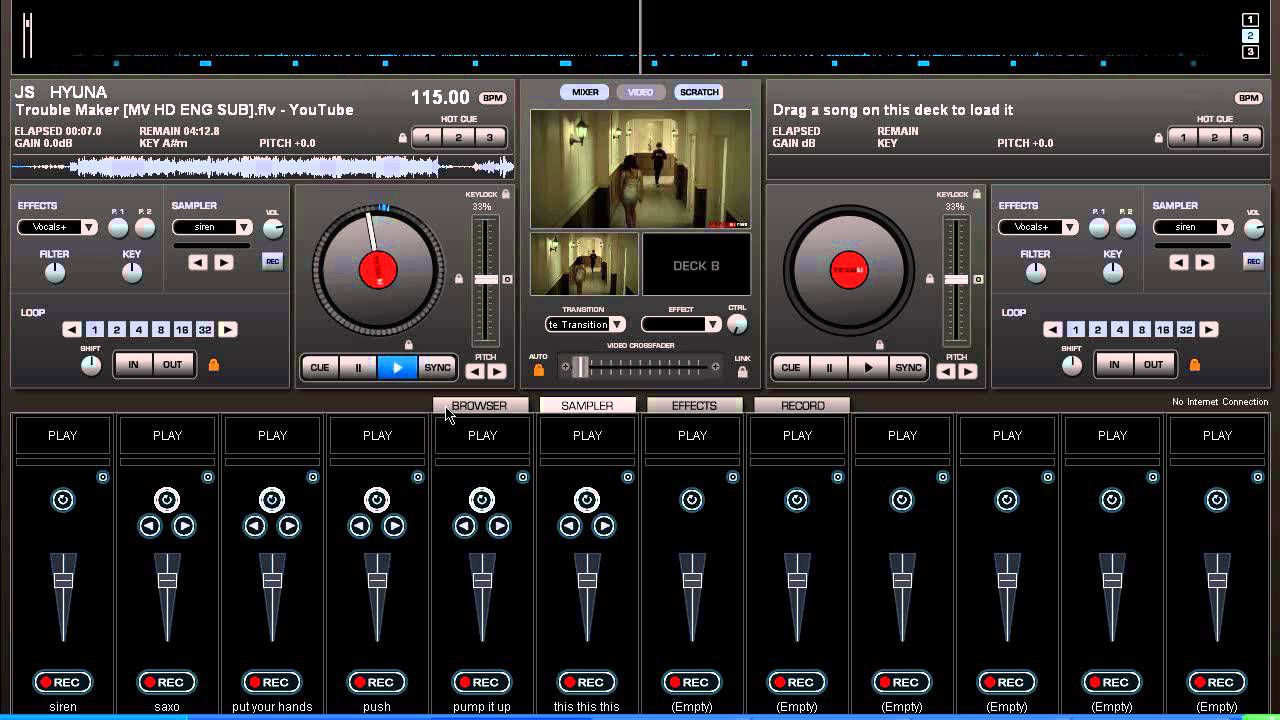This screenshot has height=720, width=1280.
Task: Set right deck loop length to 8
Action: (x=1142, y=329)
